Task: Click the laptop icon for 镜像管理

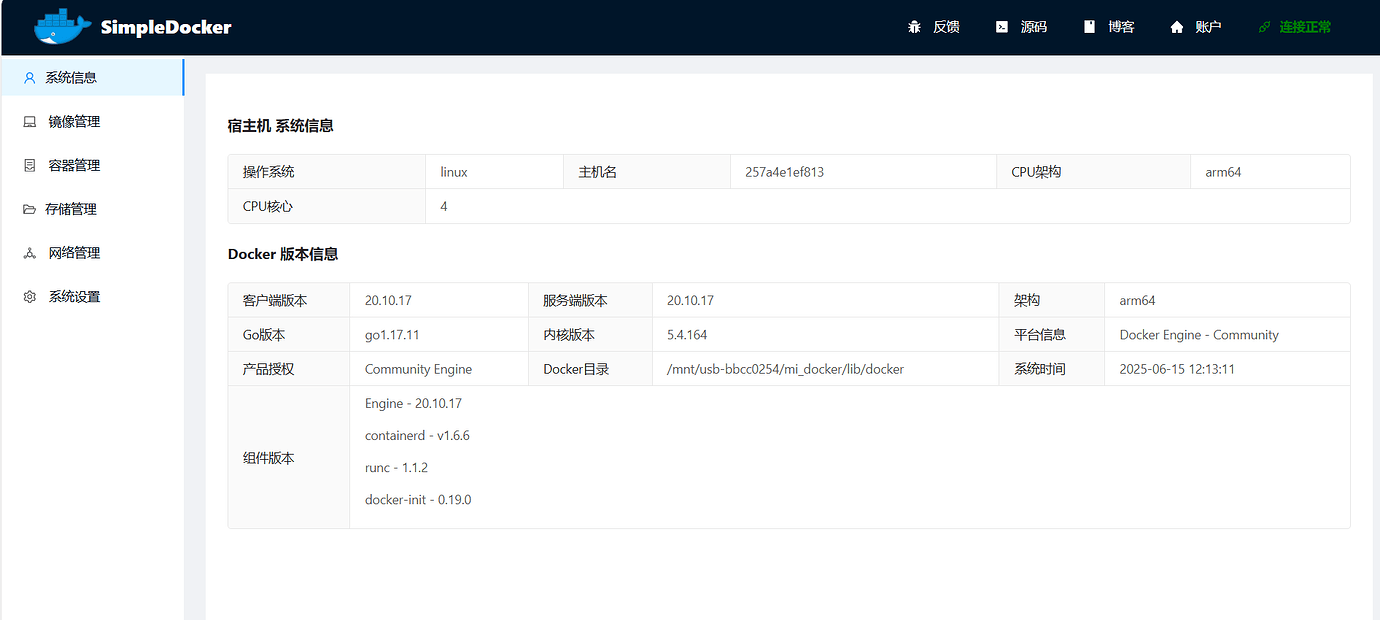Action: (30, 121)
